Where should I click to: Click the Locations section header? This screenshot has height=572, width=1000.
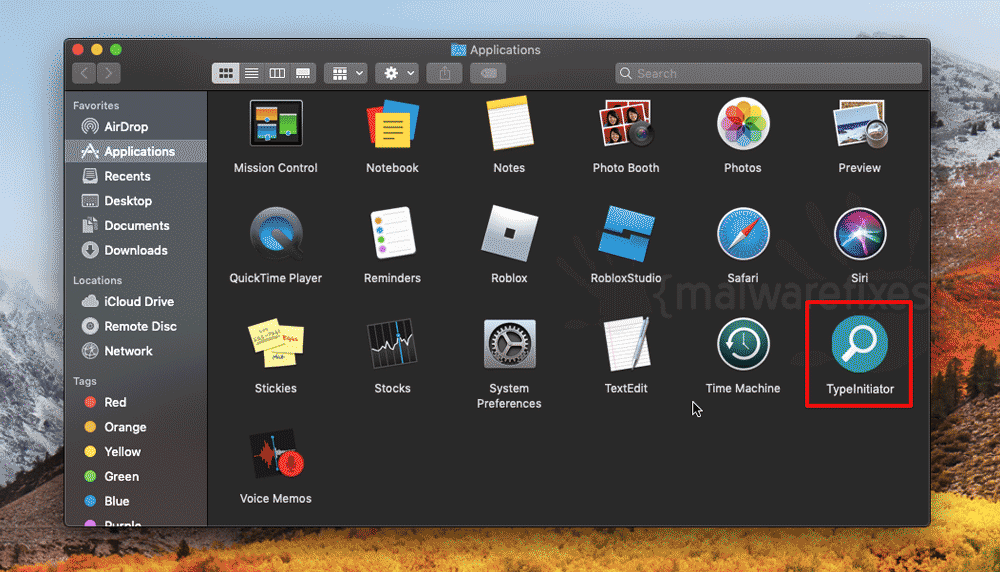tap(97, 280)
